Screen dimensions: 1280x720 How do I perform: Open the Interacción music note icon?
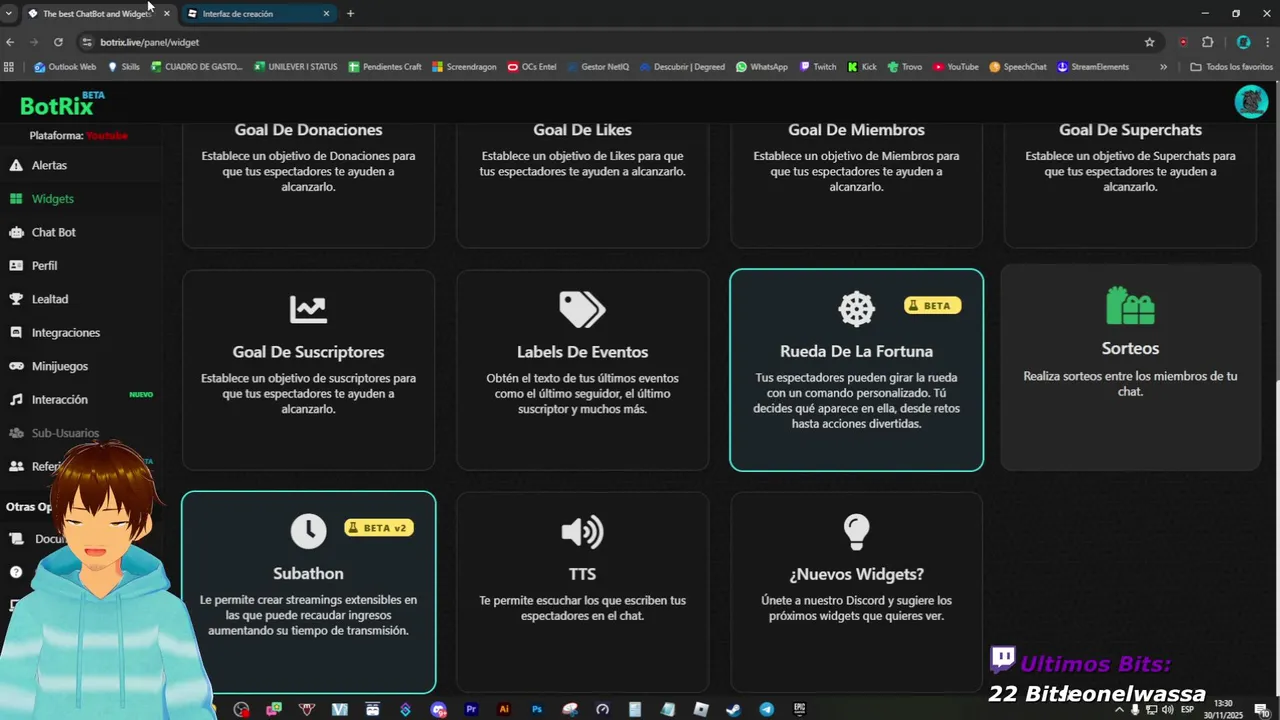point(16,400)
